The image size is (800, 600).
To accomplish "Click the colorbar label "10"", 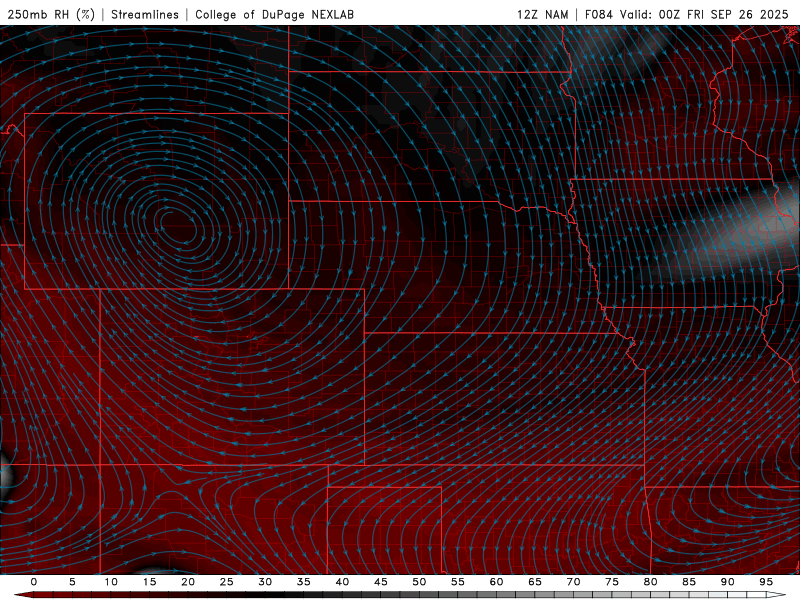I will (111, 582).
